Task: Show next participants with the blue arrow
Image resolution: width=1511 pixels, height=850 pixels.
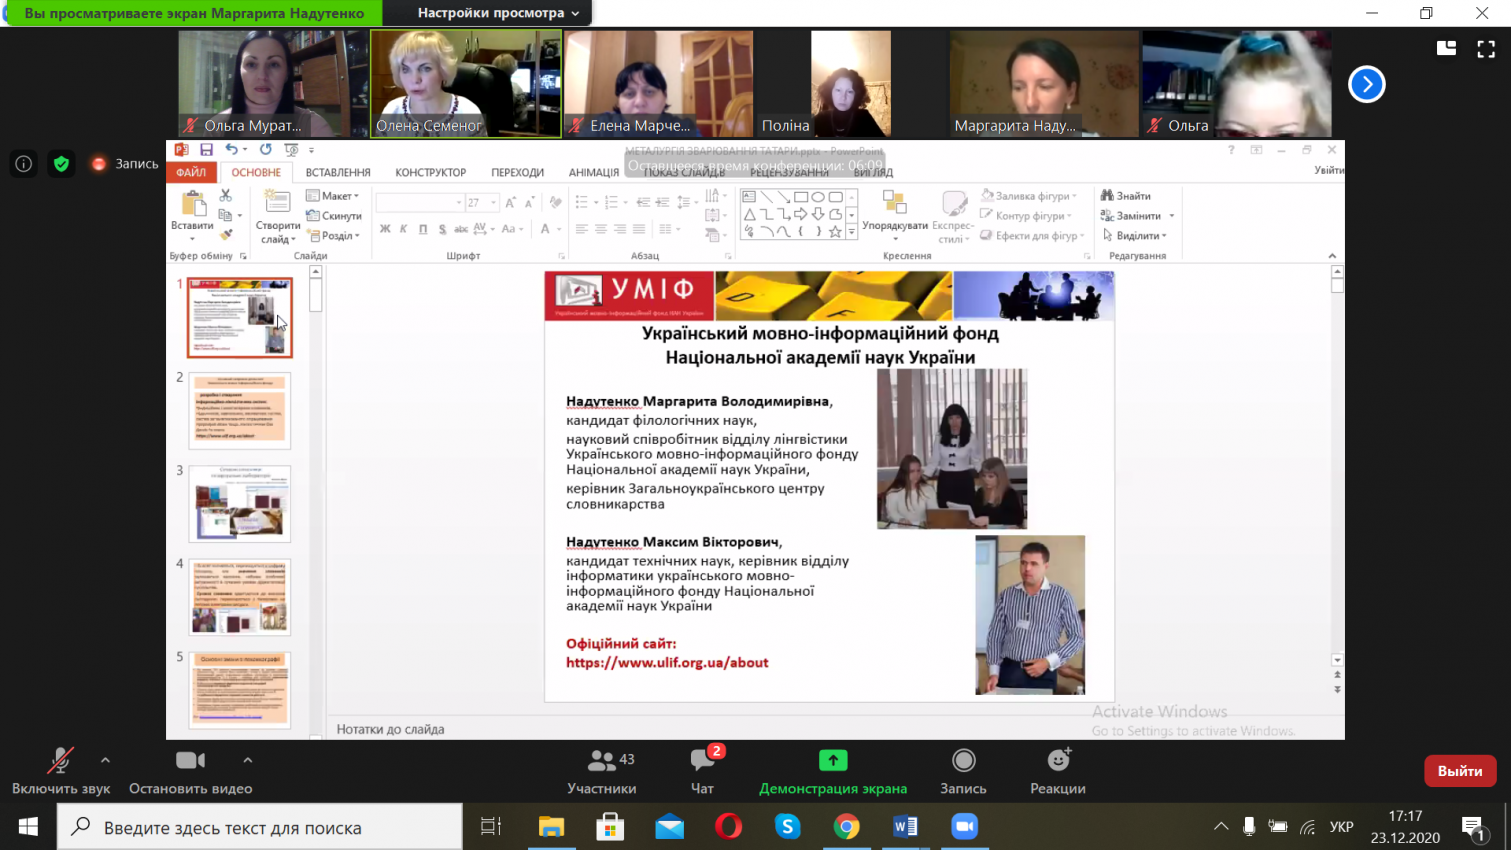Action: tap(1366, 84)
